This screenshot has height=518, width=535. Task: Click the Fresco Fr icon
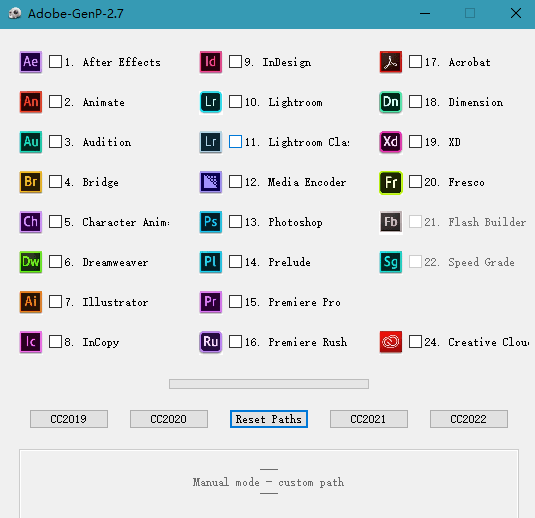coord(391,182)
